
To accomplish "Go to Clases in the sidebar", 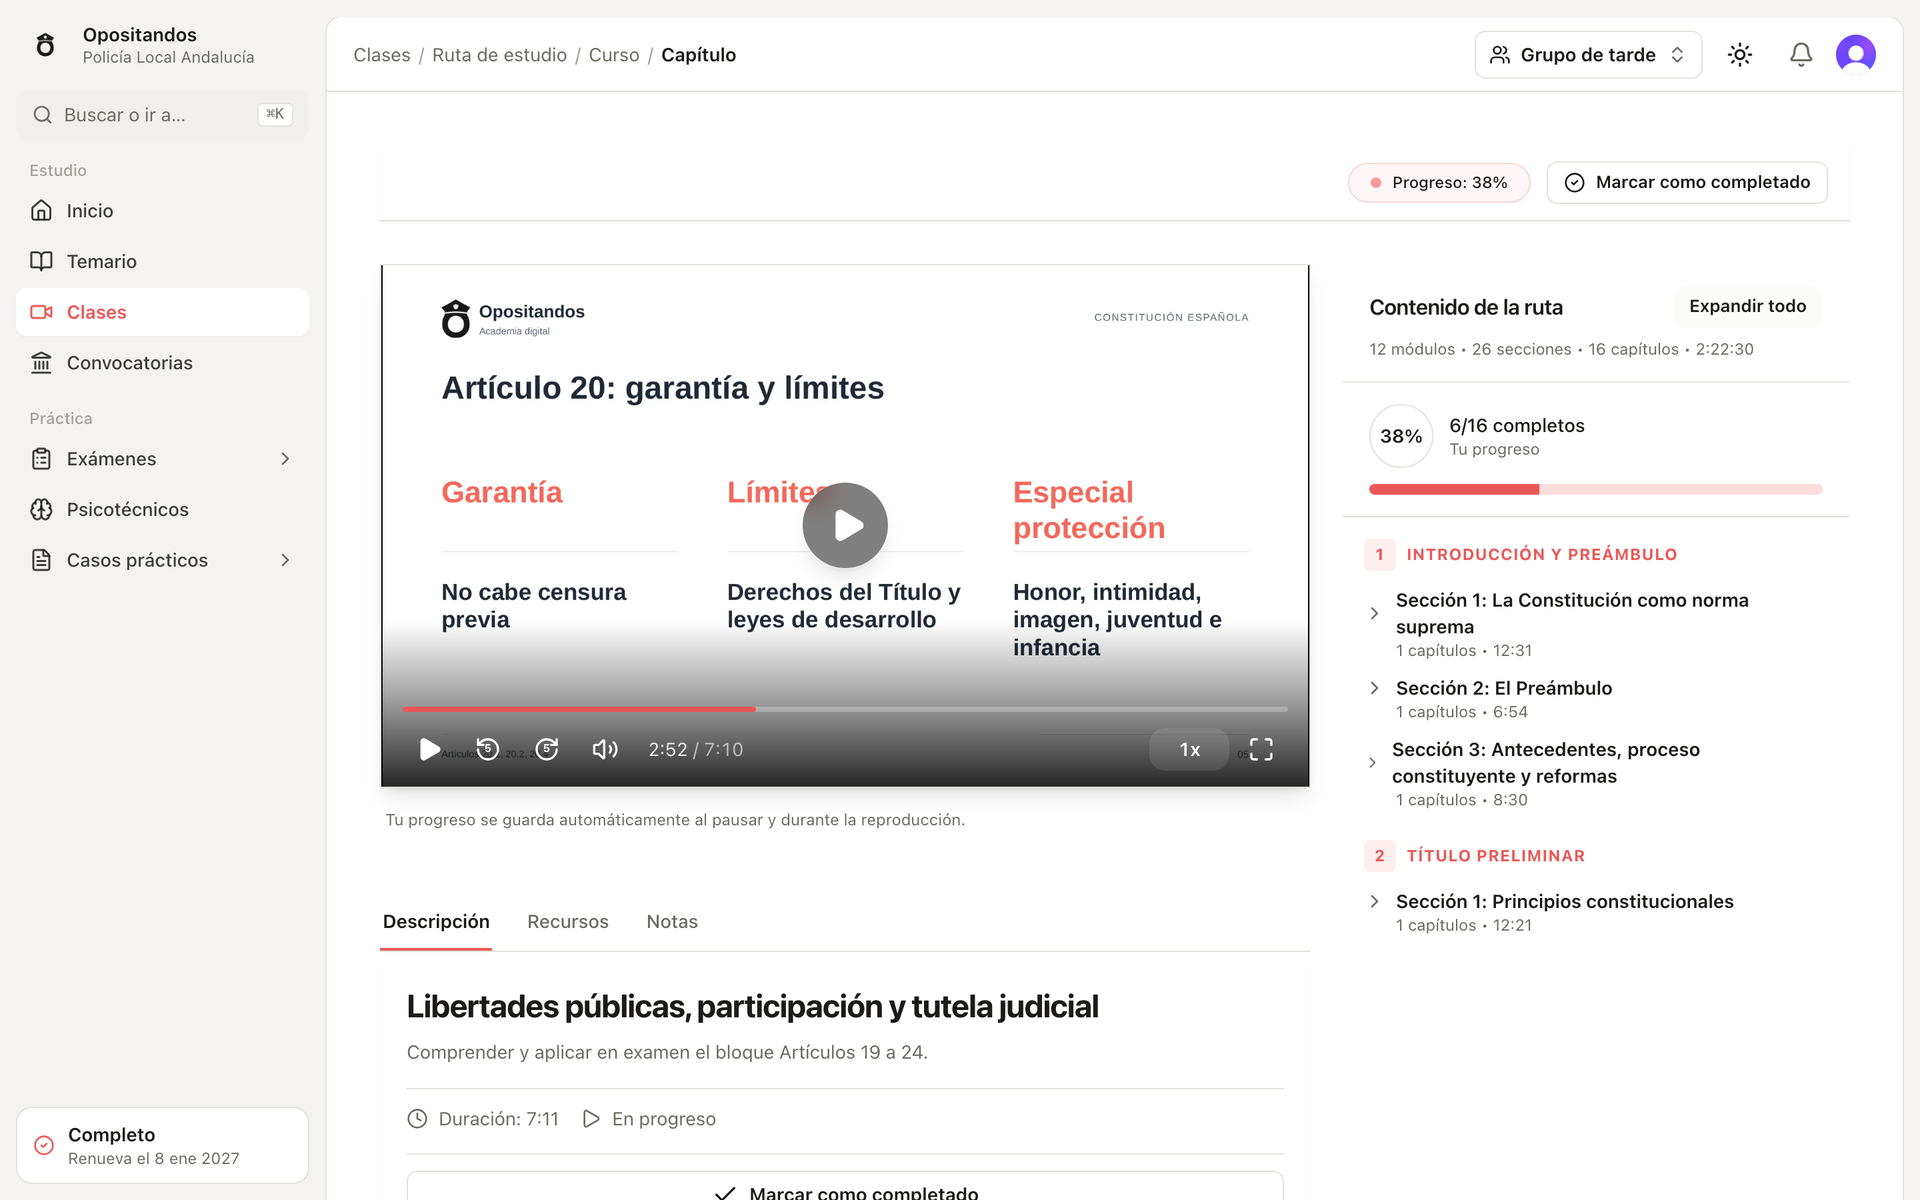I will (x=162, y=312).
